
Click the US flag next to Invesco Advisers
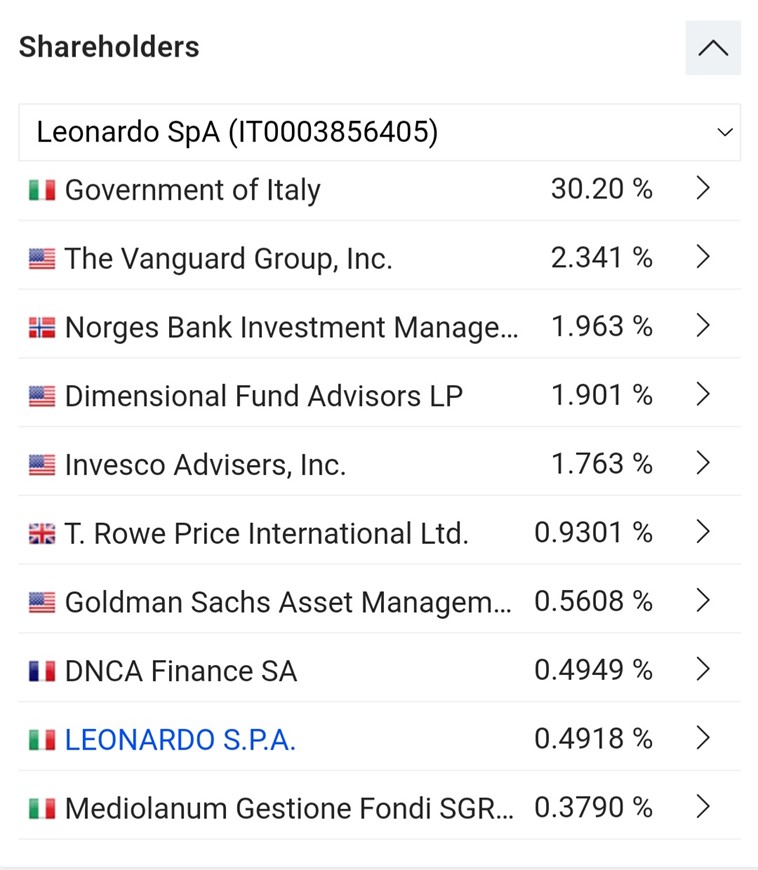pos(42,465)
